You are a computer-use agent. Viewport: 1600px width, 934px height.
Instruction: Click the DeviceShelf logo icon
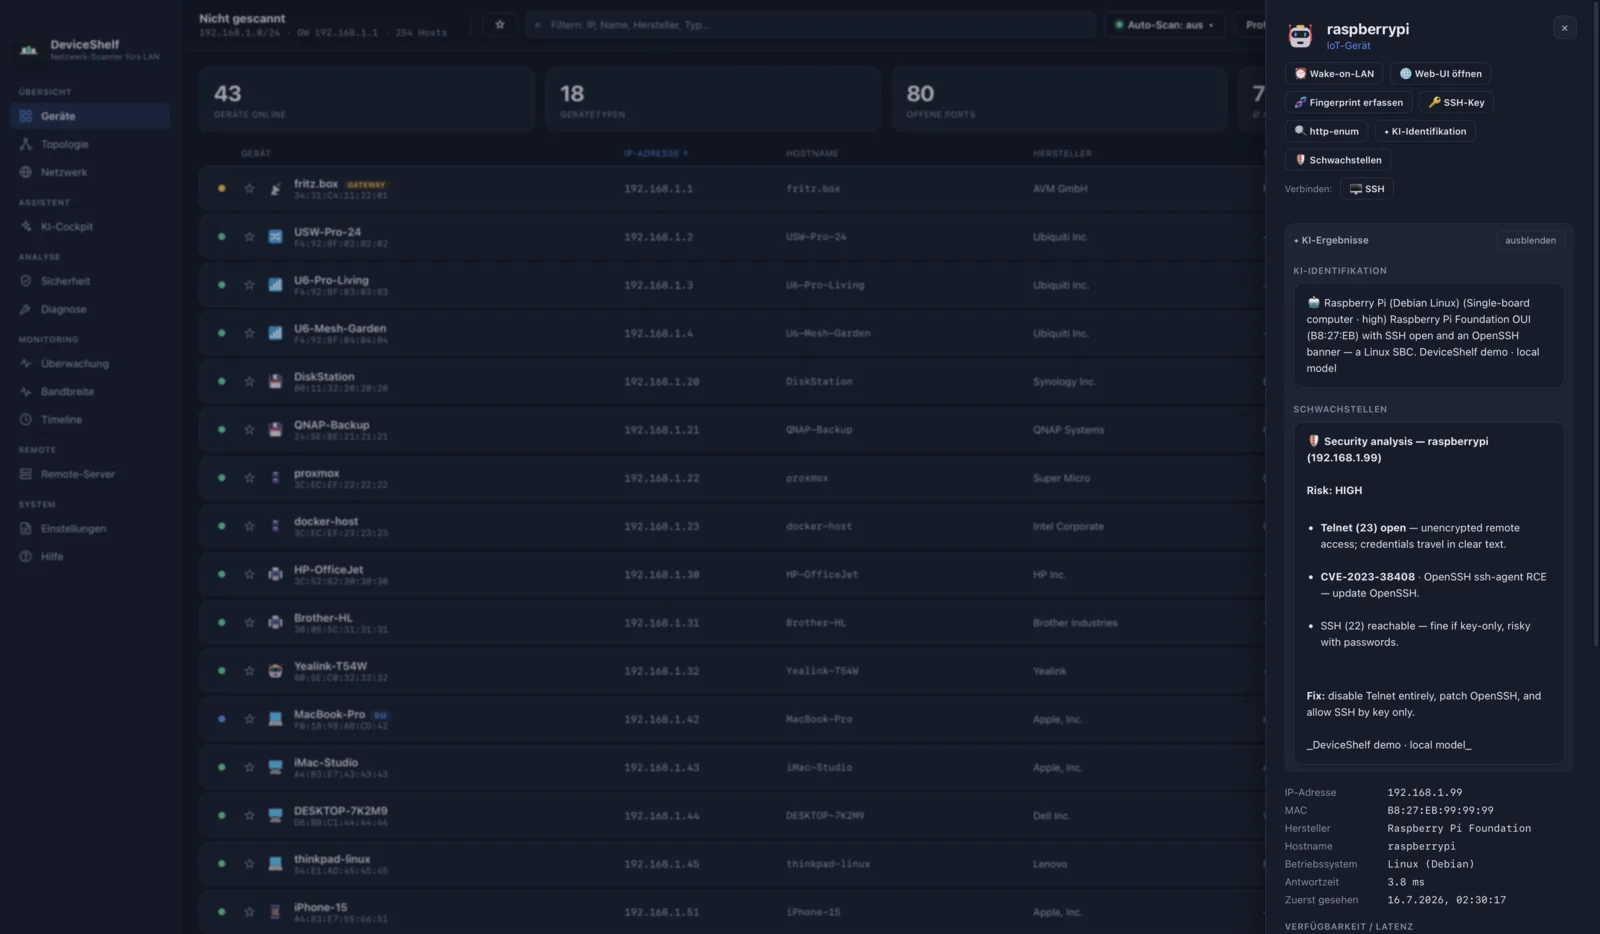pyautogui.click(x=29, y=49)
